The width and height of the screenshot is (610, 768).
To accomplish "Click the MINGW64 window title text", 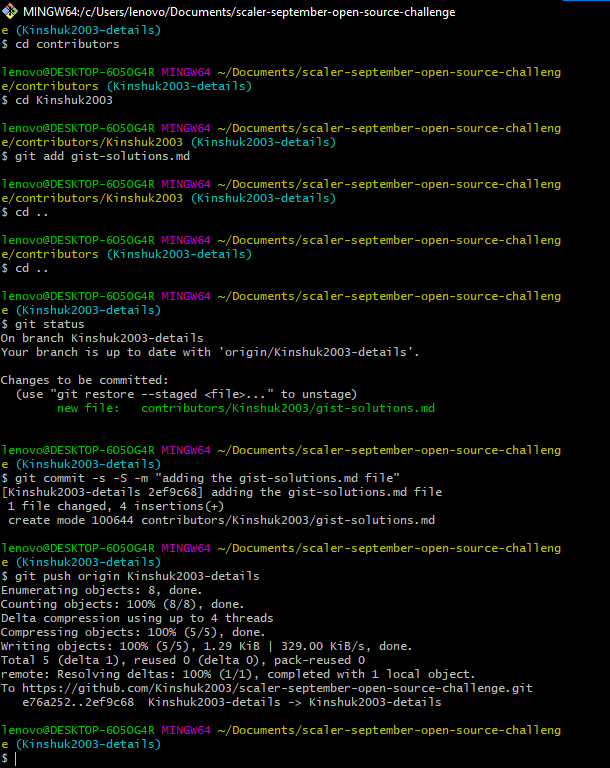I will (x=239, y=12).
